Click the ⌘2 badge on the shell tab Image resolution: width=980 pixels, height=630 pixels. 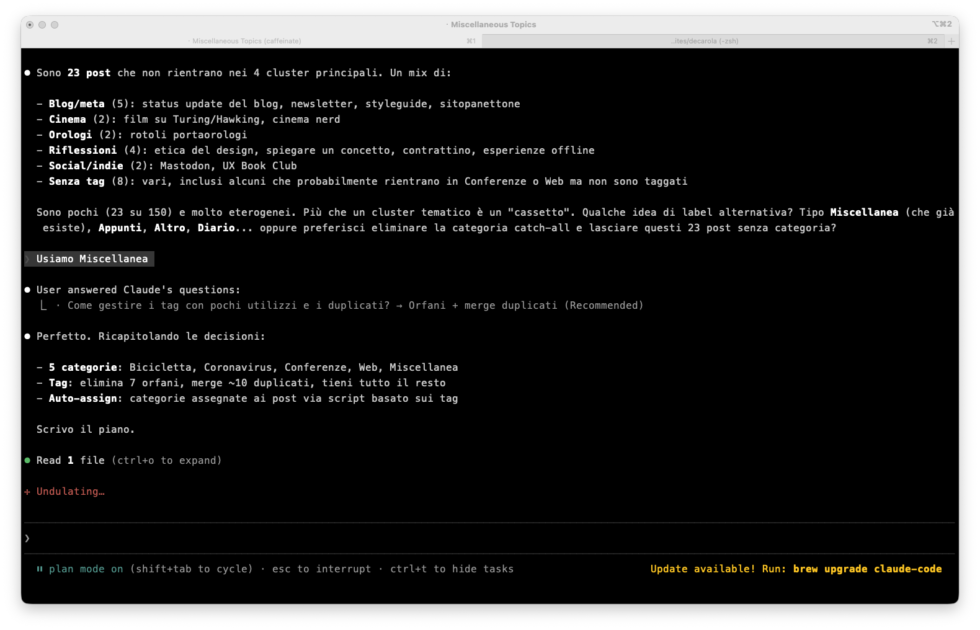coord(932,41)
